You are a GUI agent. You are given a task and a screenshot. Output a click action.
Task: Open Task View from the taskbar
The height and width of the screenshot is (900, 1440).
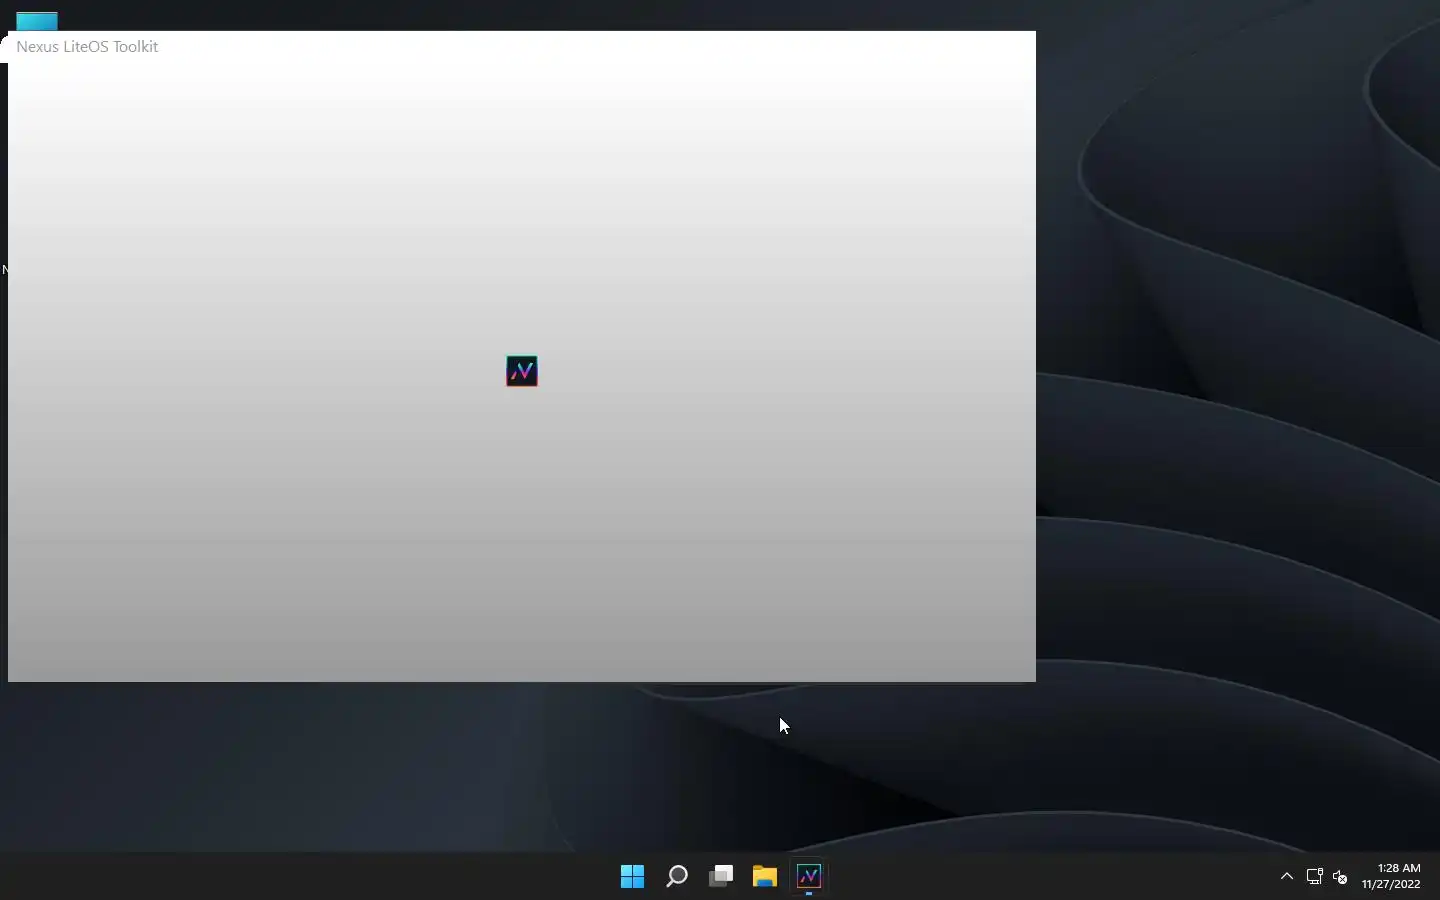721,876
